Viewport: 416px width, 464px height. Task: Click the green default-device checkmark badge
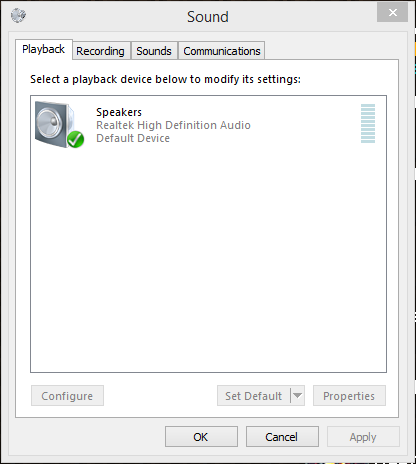(x=75, y=139)
